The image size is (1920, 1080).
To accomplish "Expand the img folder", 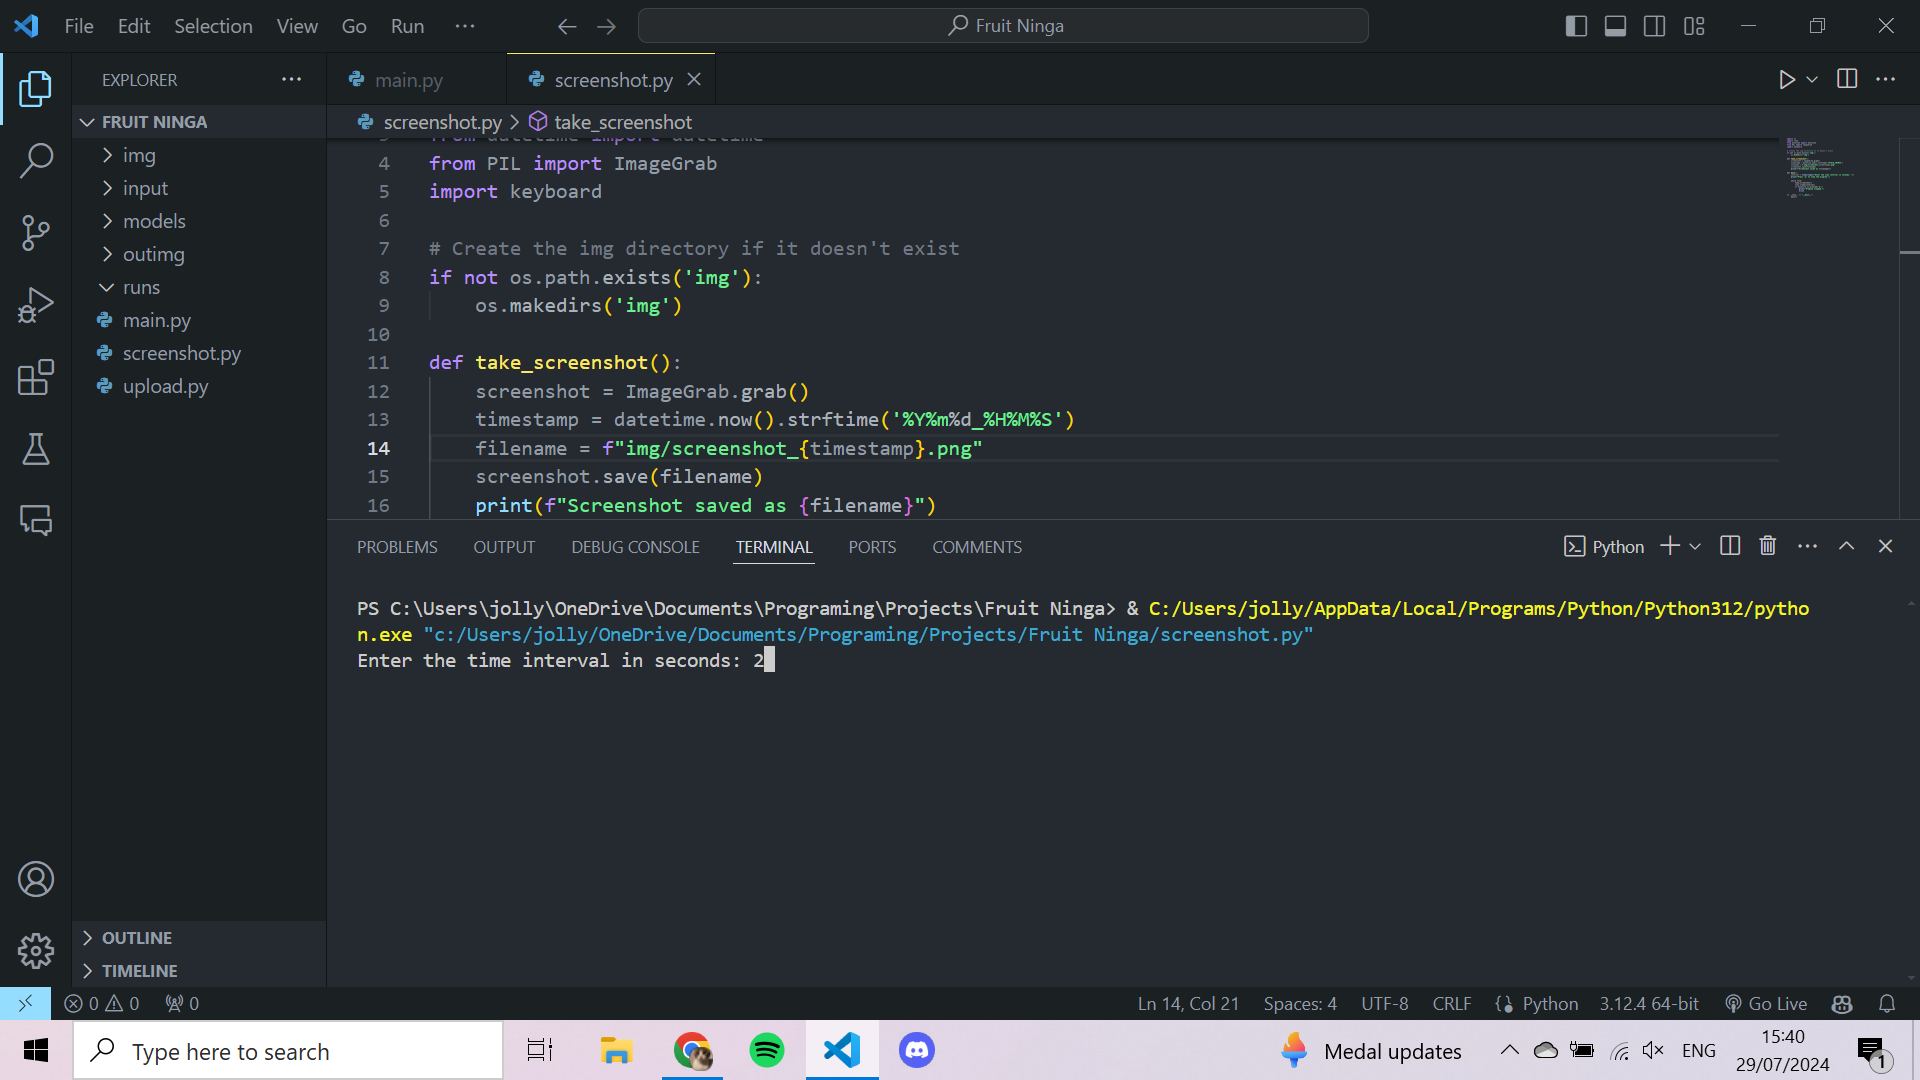I will pyautogui.click(x=198, y=155).
